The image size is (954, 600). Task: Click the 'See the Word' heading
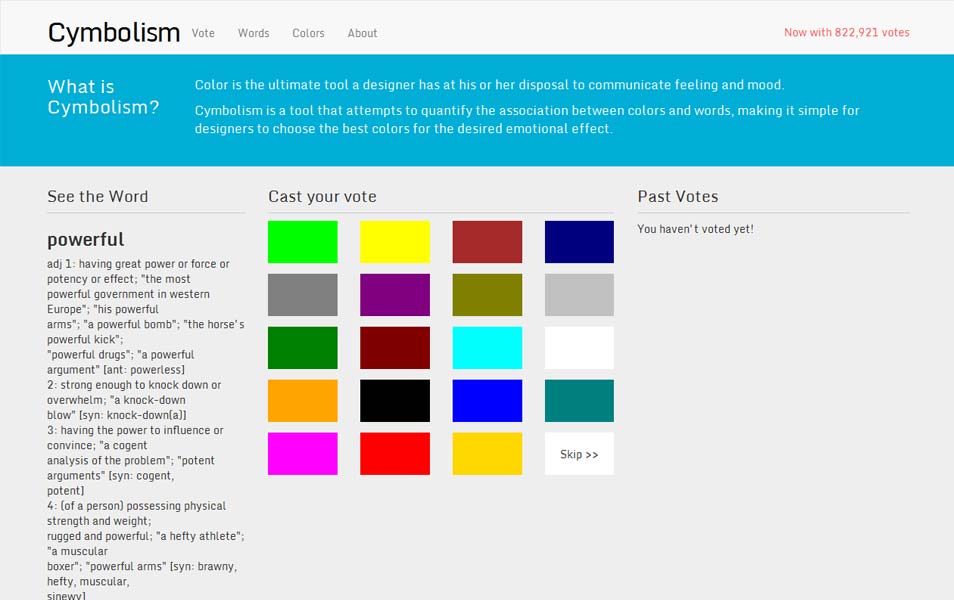(98, 197)
